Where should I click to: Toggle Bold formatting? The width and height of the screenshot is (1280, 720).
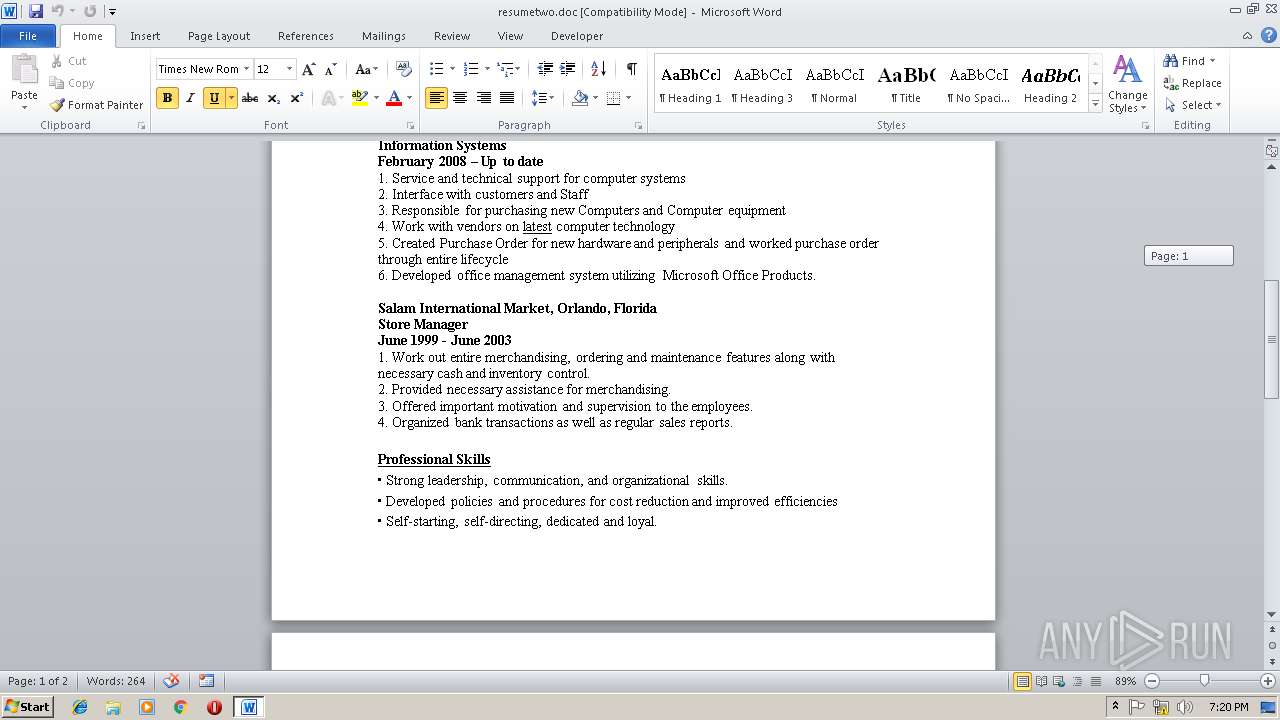(167, 98)
